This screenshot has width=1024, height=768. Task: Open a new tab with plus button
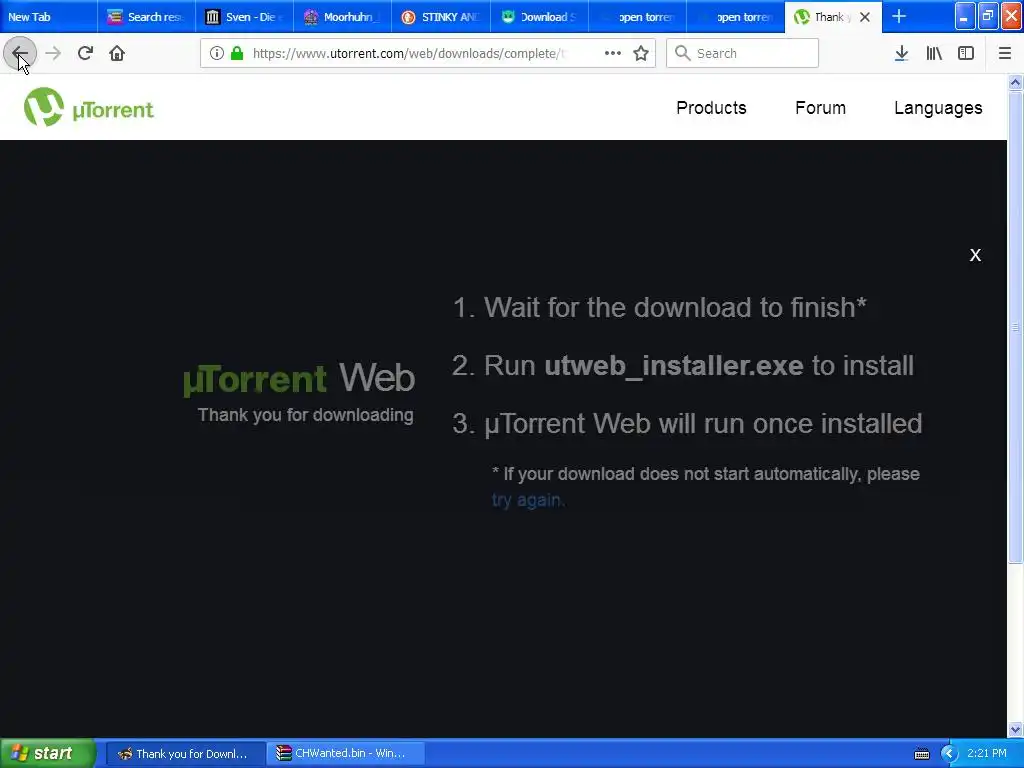[x=899, y=16]
